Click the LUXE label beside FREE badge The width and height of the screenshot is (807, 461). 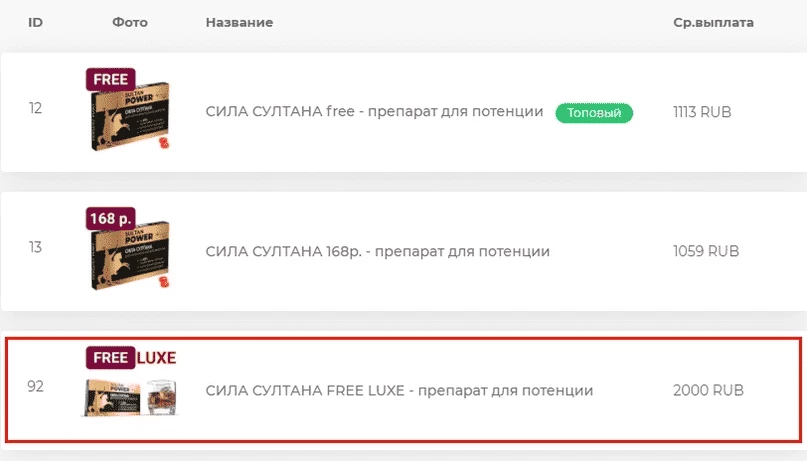(156, 358)
